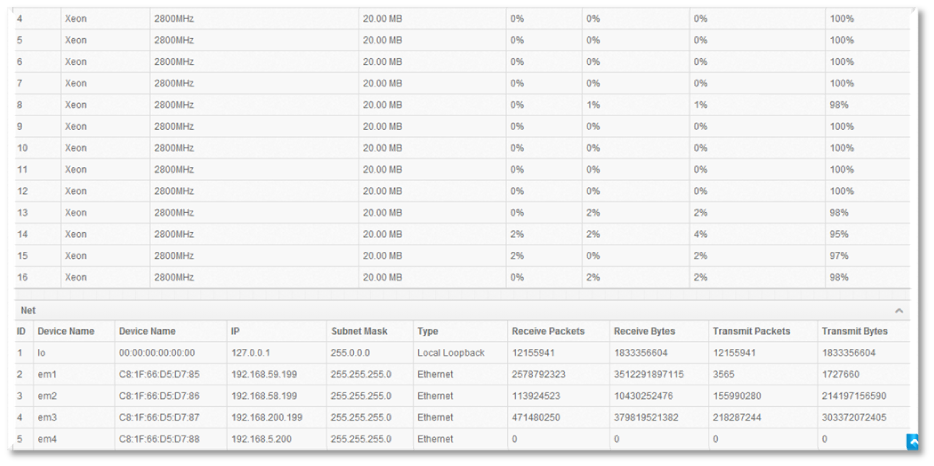
Task: Collapse the Net panel with its chevron
Action: pyautogui.click(x=899, y=311)
